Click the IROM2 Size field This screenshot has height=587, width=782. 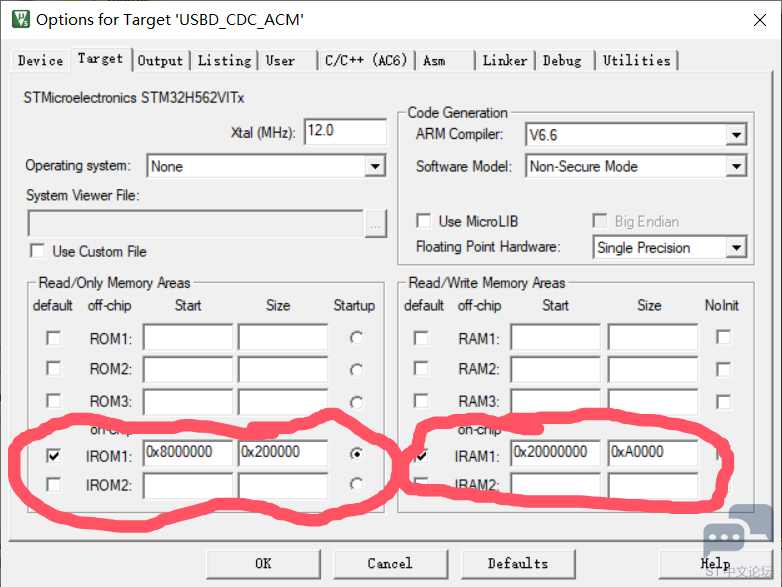click(x=283, y=485)
